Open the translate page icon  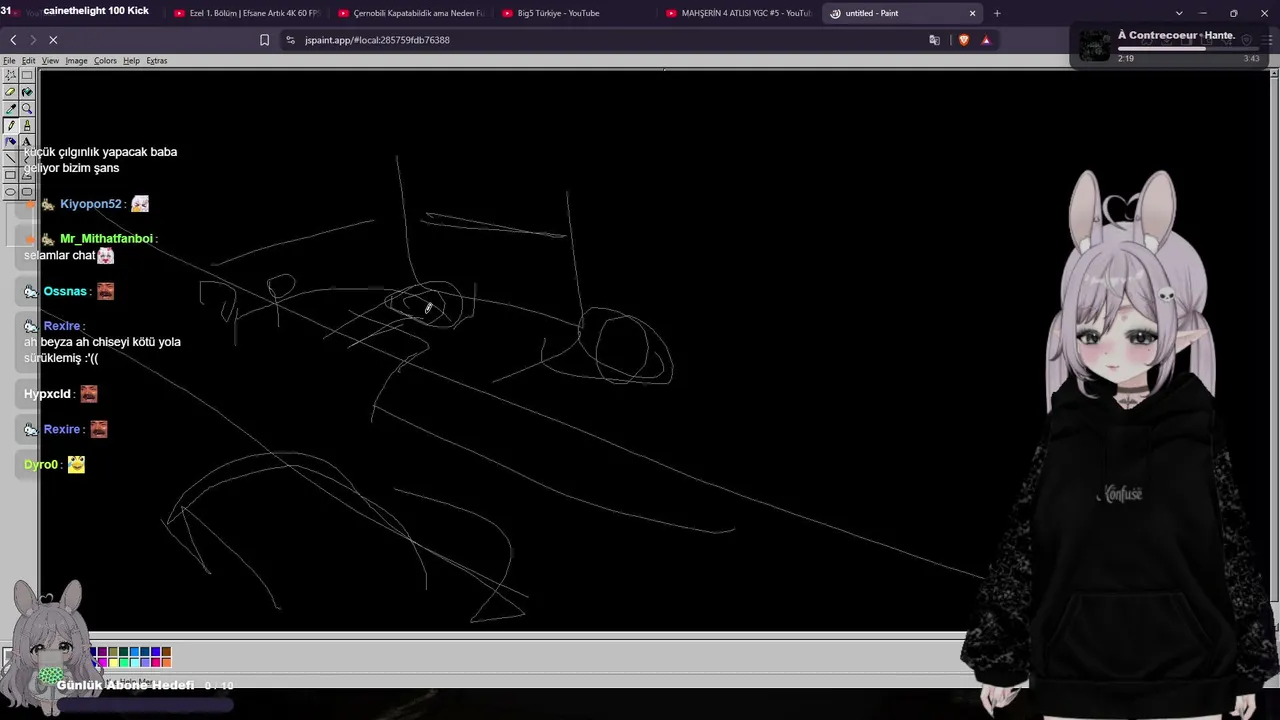934,40
